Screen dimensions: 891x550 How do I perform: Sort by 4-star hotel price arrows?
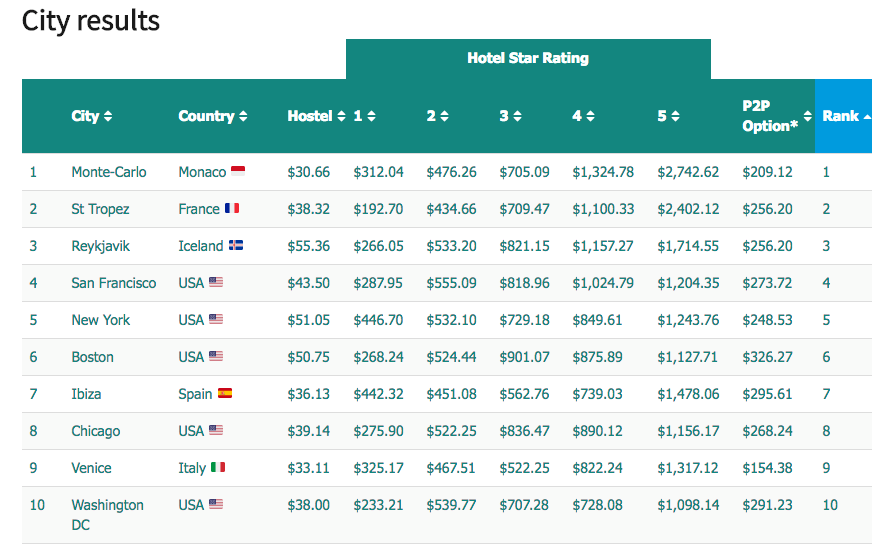590,116
